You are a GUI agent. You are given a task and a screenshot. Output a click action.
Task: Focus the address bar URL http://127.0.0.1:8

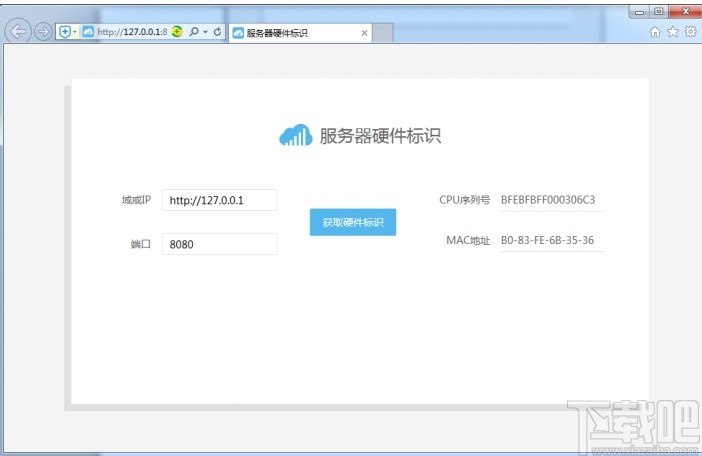(132, 32)
